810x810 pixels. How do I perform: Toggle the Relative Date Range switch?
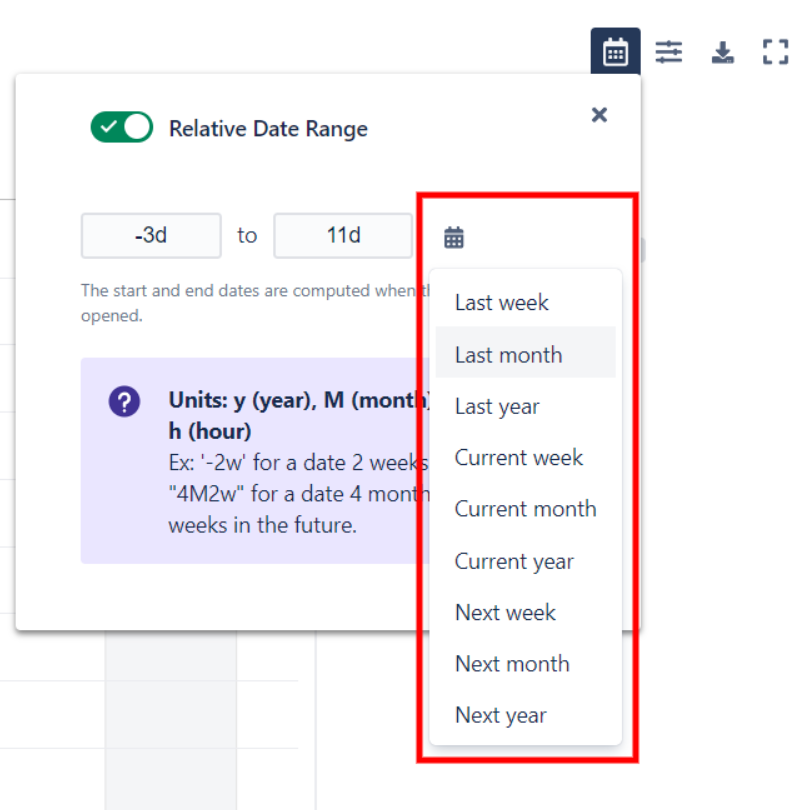121,128
